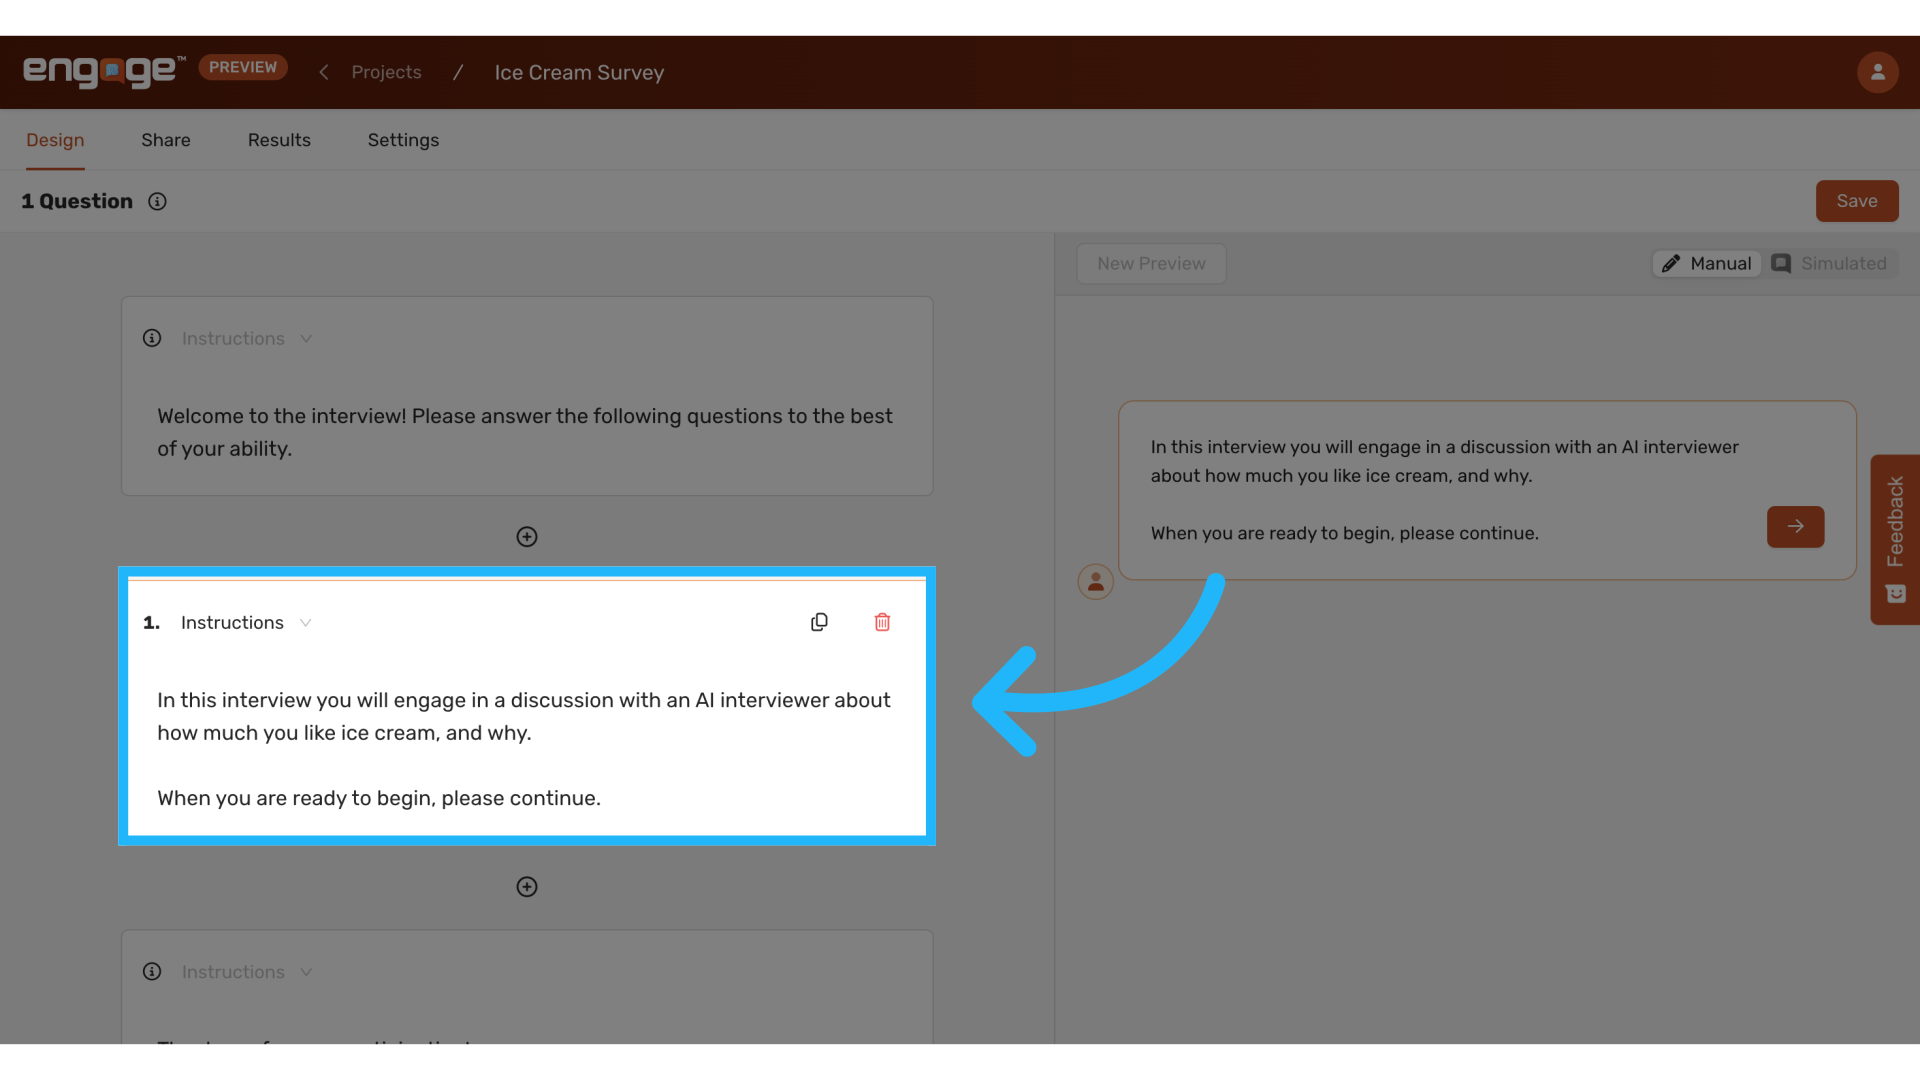Expand the question type dropdown for question 1
Image resolution: width=1920 pixels, height=1080 pixels.
click(x=305, y=622)
